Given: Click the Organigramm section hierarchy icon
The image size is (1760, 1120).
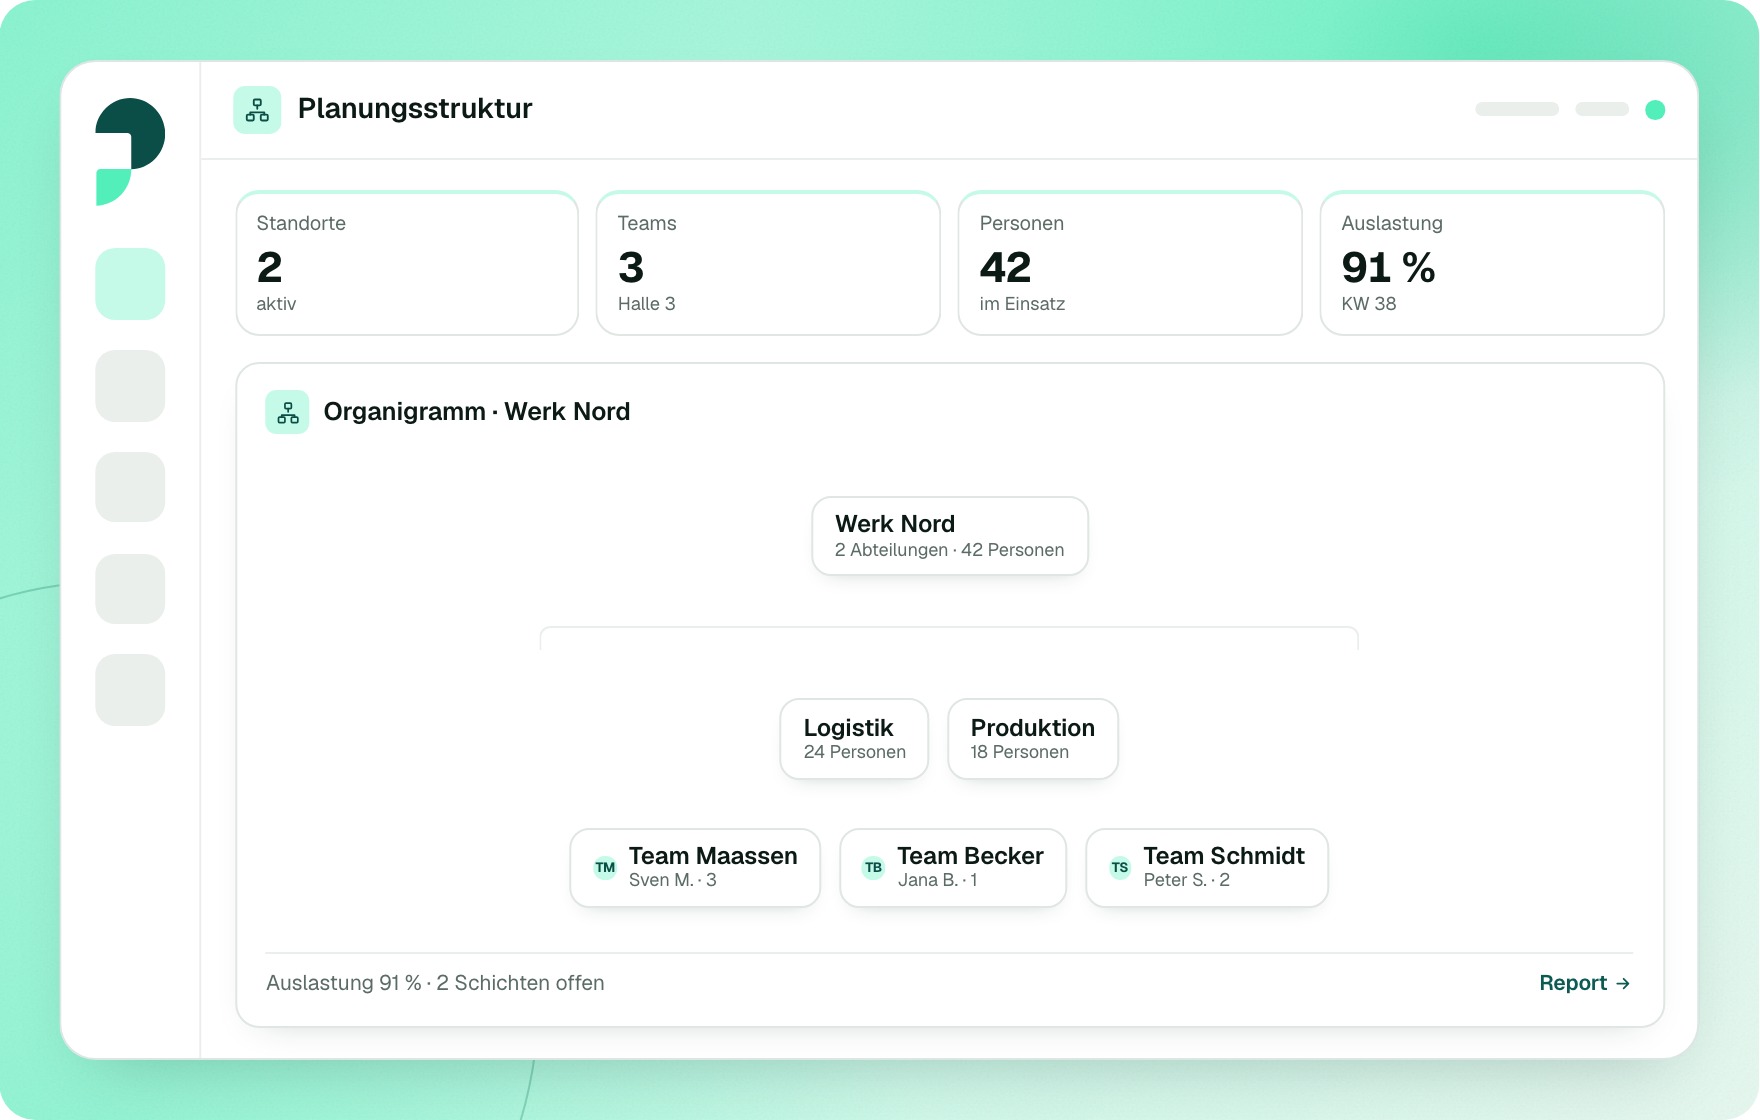Looking at the screenshot, I should pos(288,412).
